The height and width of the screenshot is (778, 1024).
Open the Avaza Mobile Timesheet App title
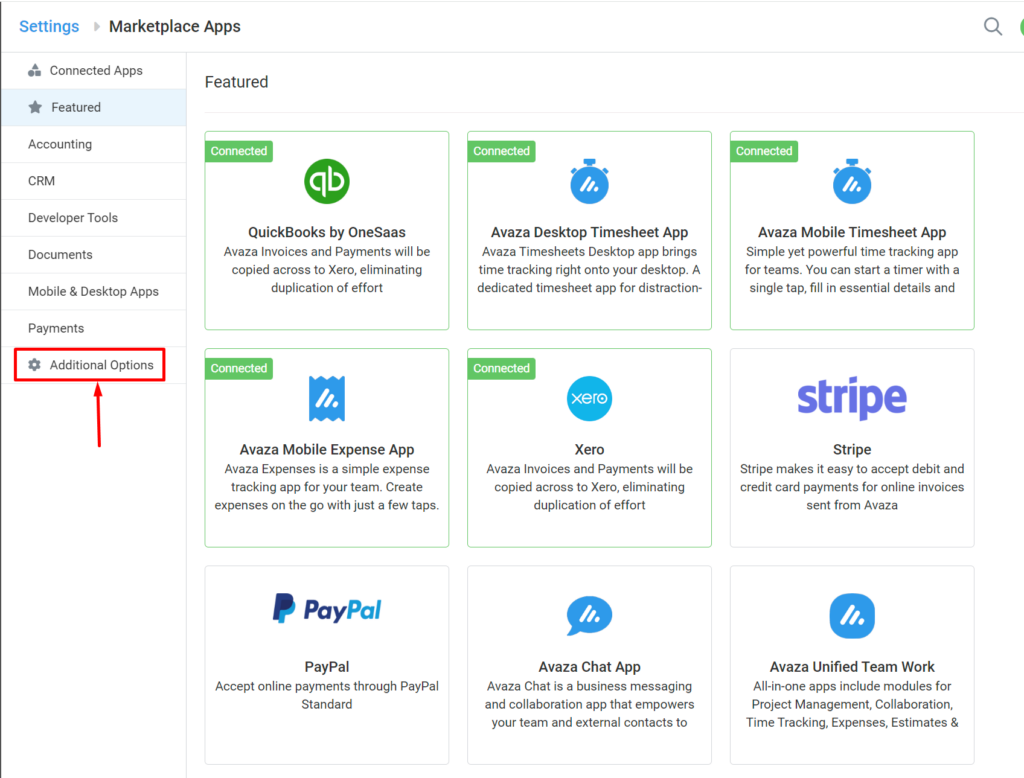pos(852,232)
